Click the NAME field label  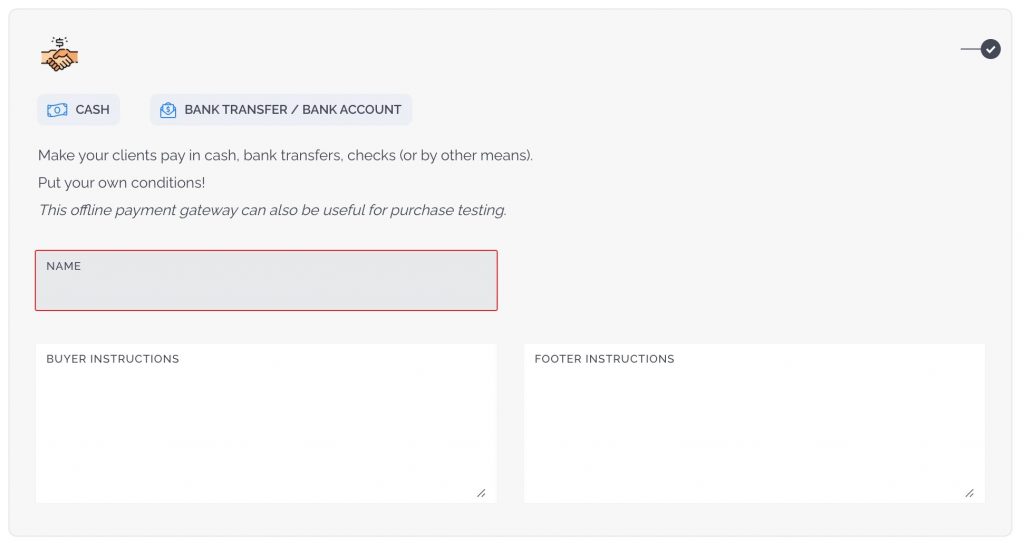point(63,266)
